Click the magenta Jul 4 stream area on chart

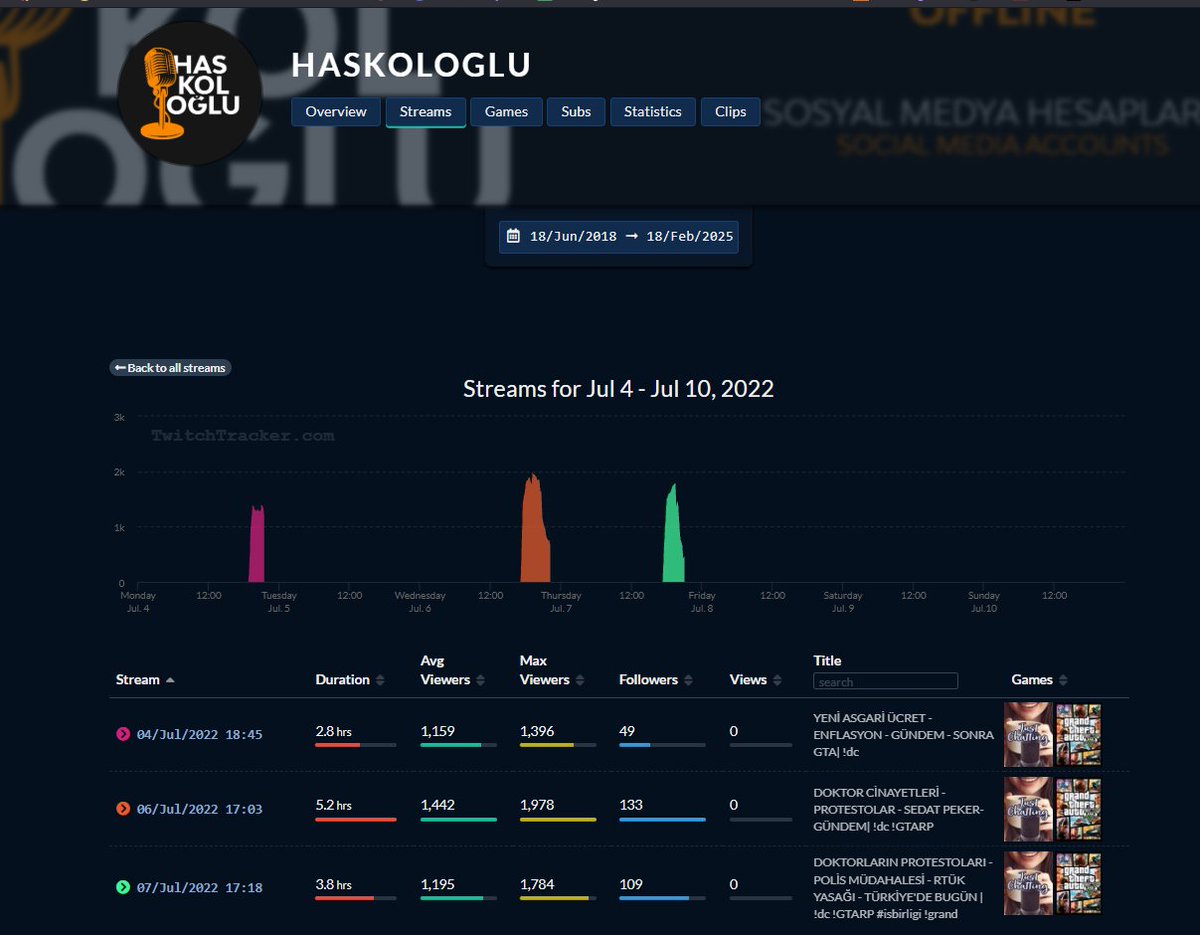pos(257,544)
